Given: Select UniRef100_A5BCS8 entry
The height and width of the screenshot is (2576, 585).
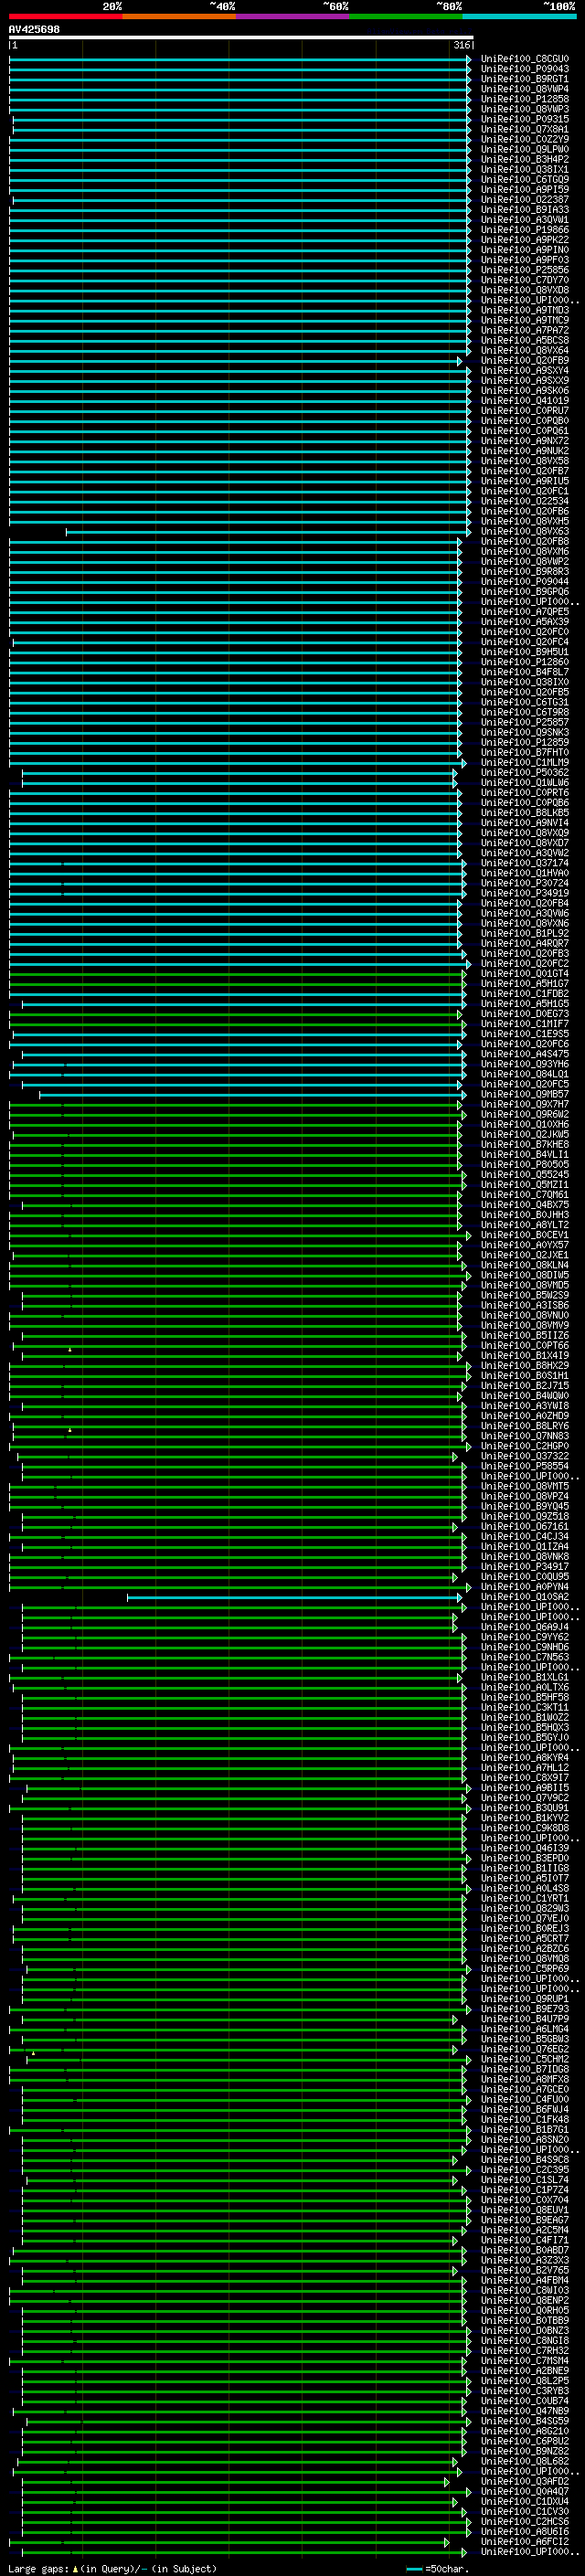Looking at the screenshot, I should coord(524,340).
